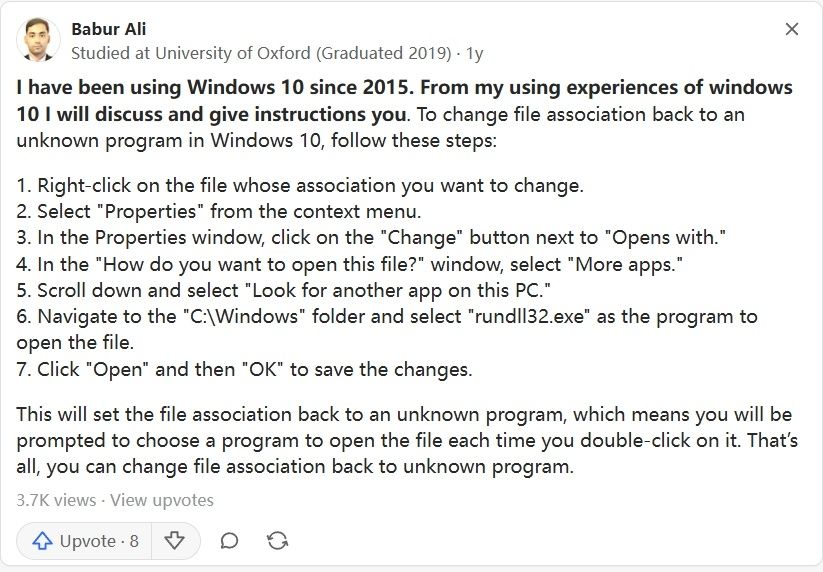Screen dimensions: 823x572
Task: Click step 5 about "Look for another app"
Action: pos(283,290)
